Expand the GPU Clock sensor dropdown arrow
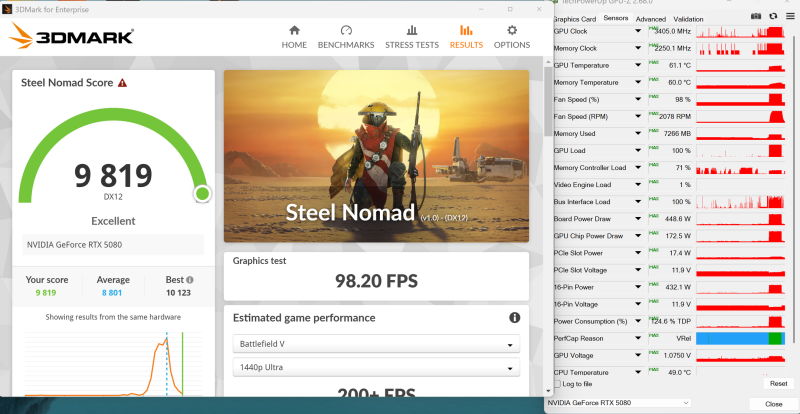Screen dimensions: 800x414 click(x=638, y=32)
